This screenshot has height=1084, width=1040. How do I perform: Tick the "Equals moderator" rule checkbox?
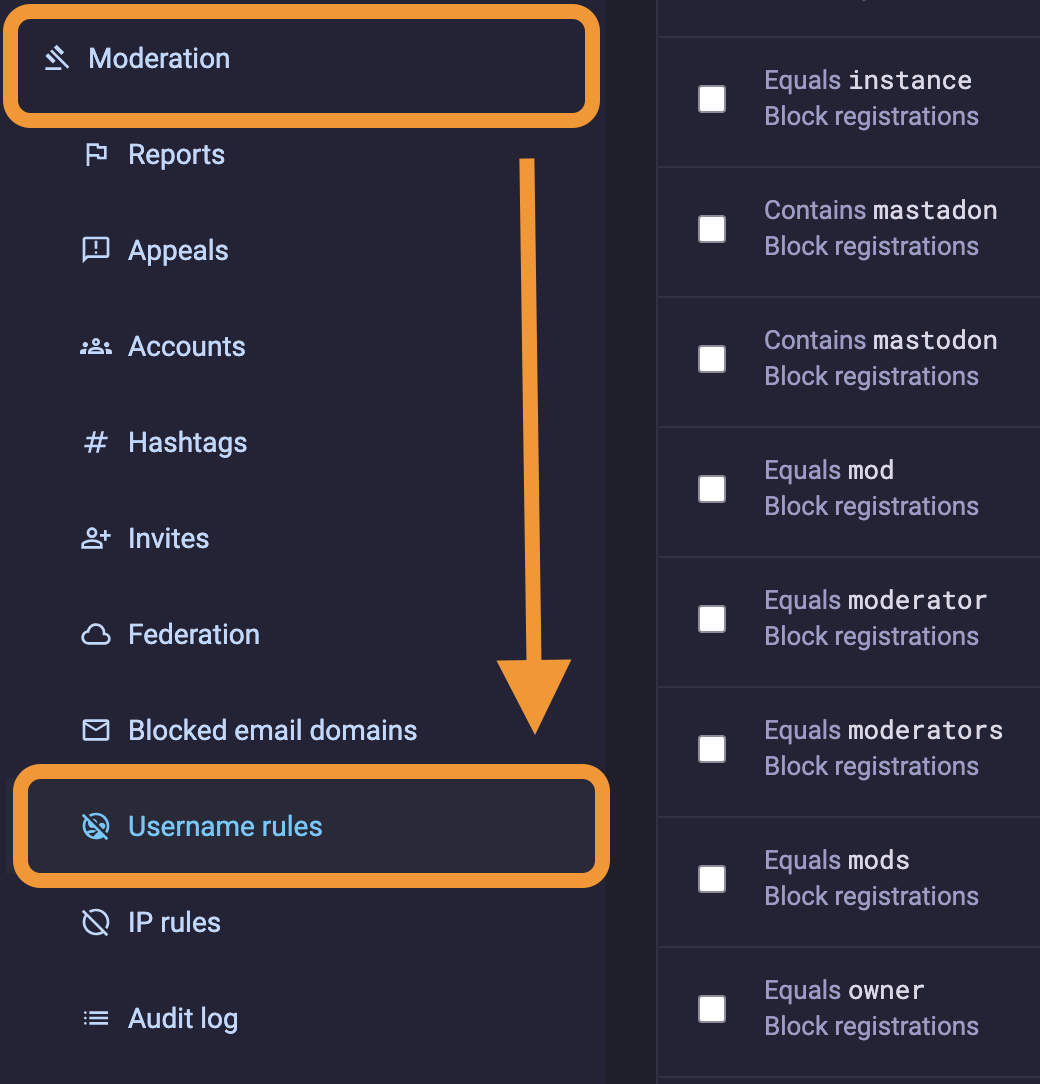pyautogui.click(x=712, y=619)
